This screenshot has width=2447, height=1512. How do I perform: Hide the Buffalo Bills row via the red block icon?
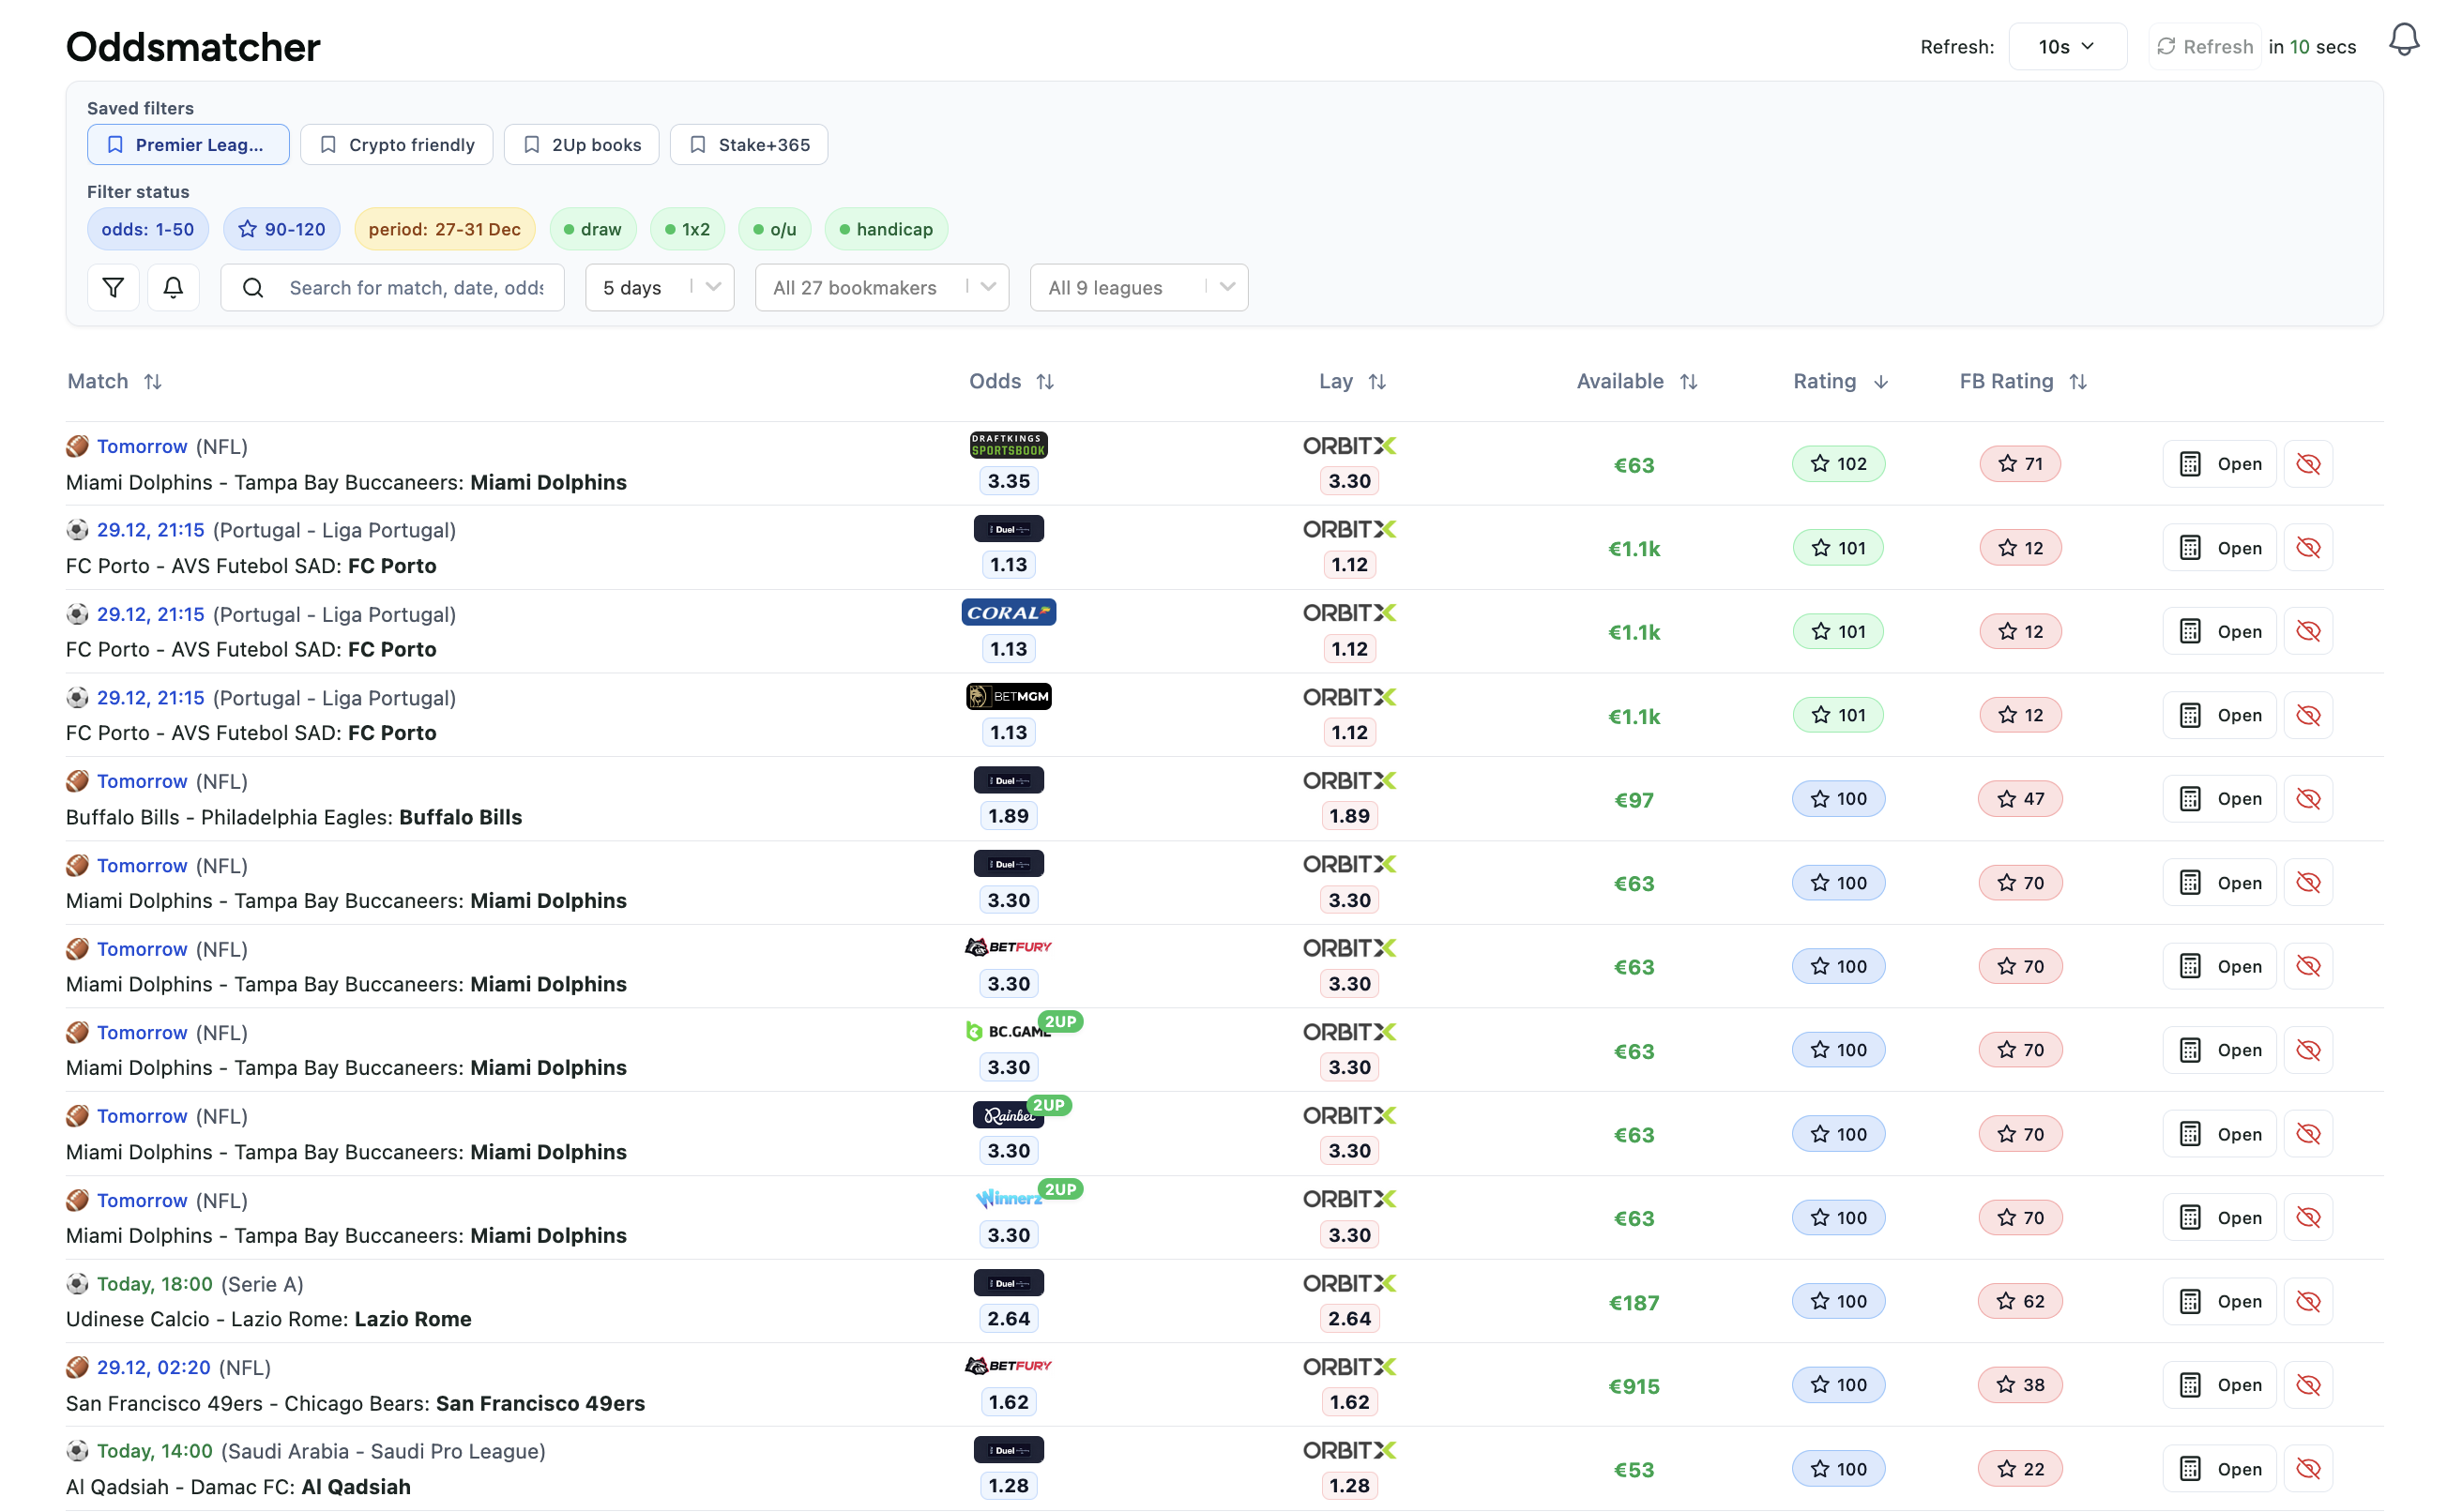point(2309,798)
